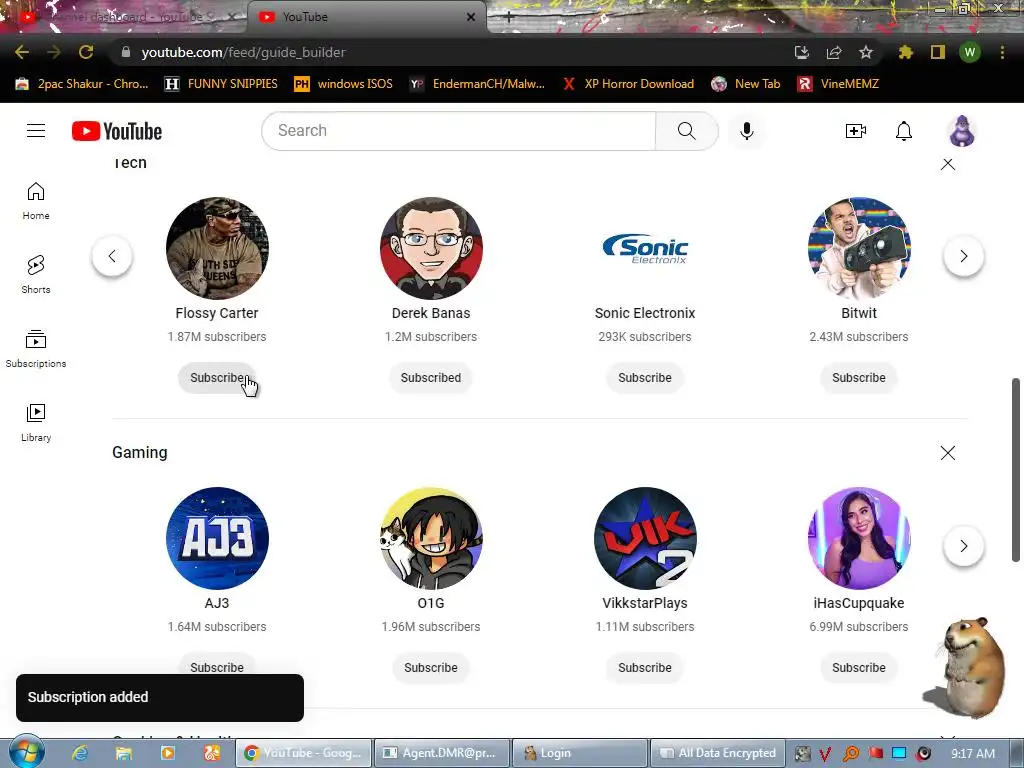Subscribe to VikkstarPlays
Image resolution: width=1024 pixels, height=768 pixels.
[x=645, y=667]
